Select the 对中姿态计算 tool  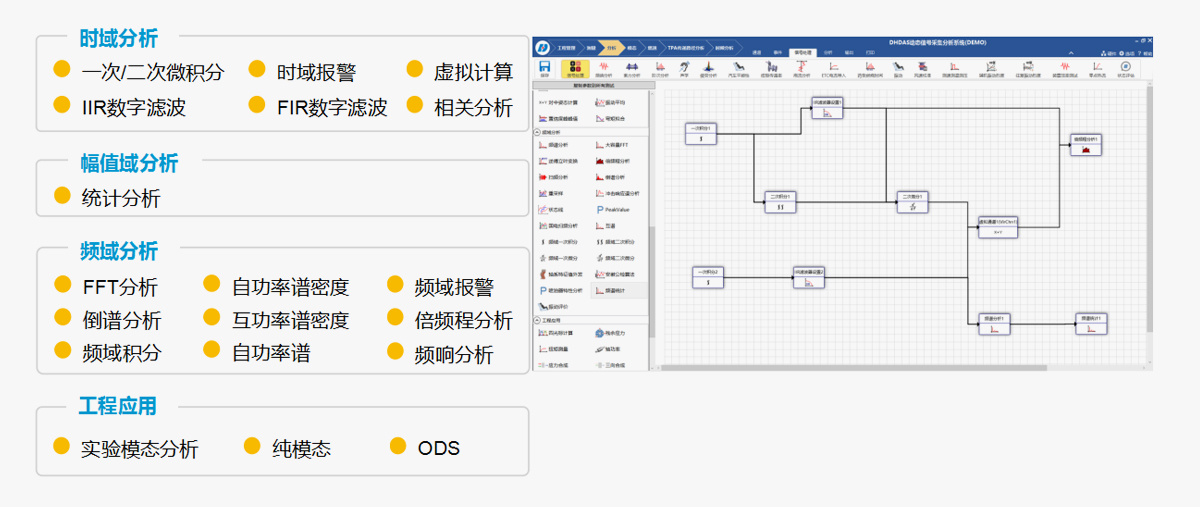[558, 102]
